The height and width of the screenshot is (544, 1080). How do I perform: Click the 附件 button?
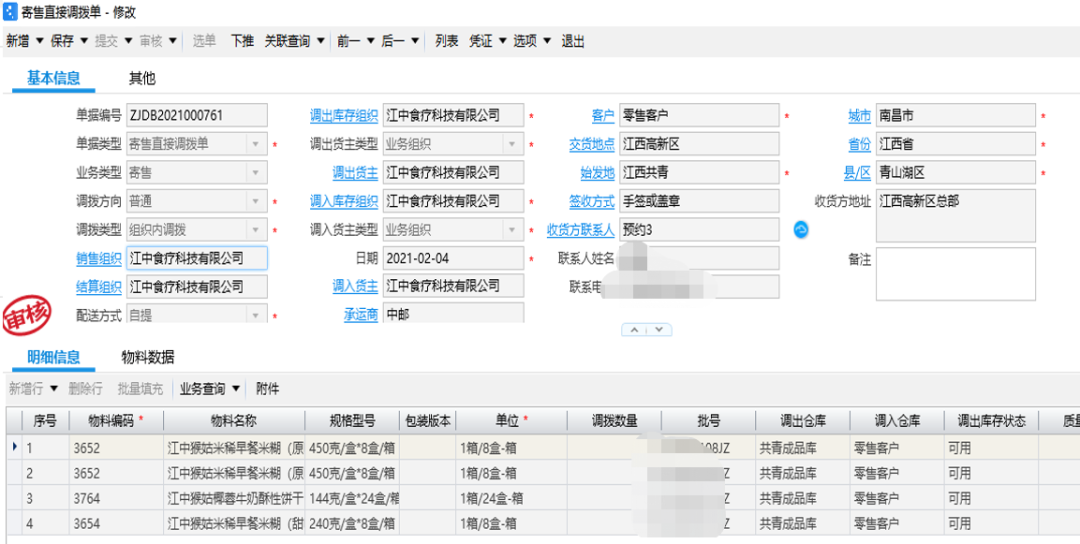point(267,389)
